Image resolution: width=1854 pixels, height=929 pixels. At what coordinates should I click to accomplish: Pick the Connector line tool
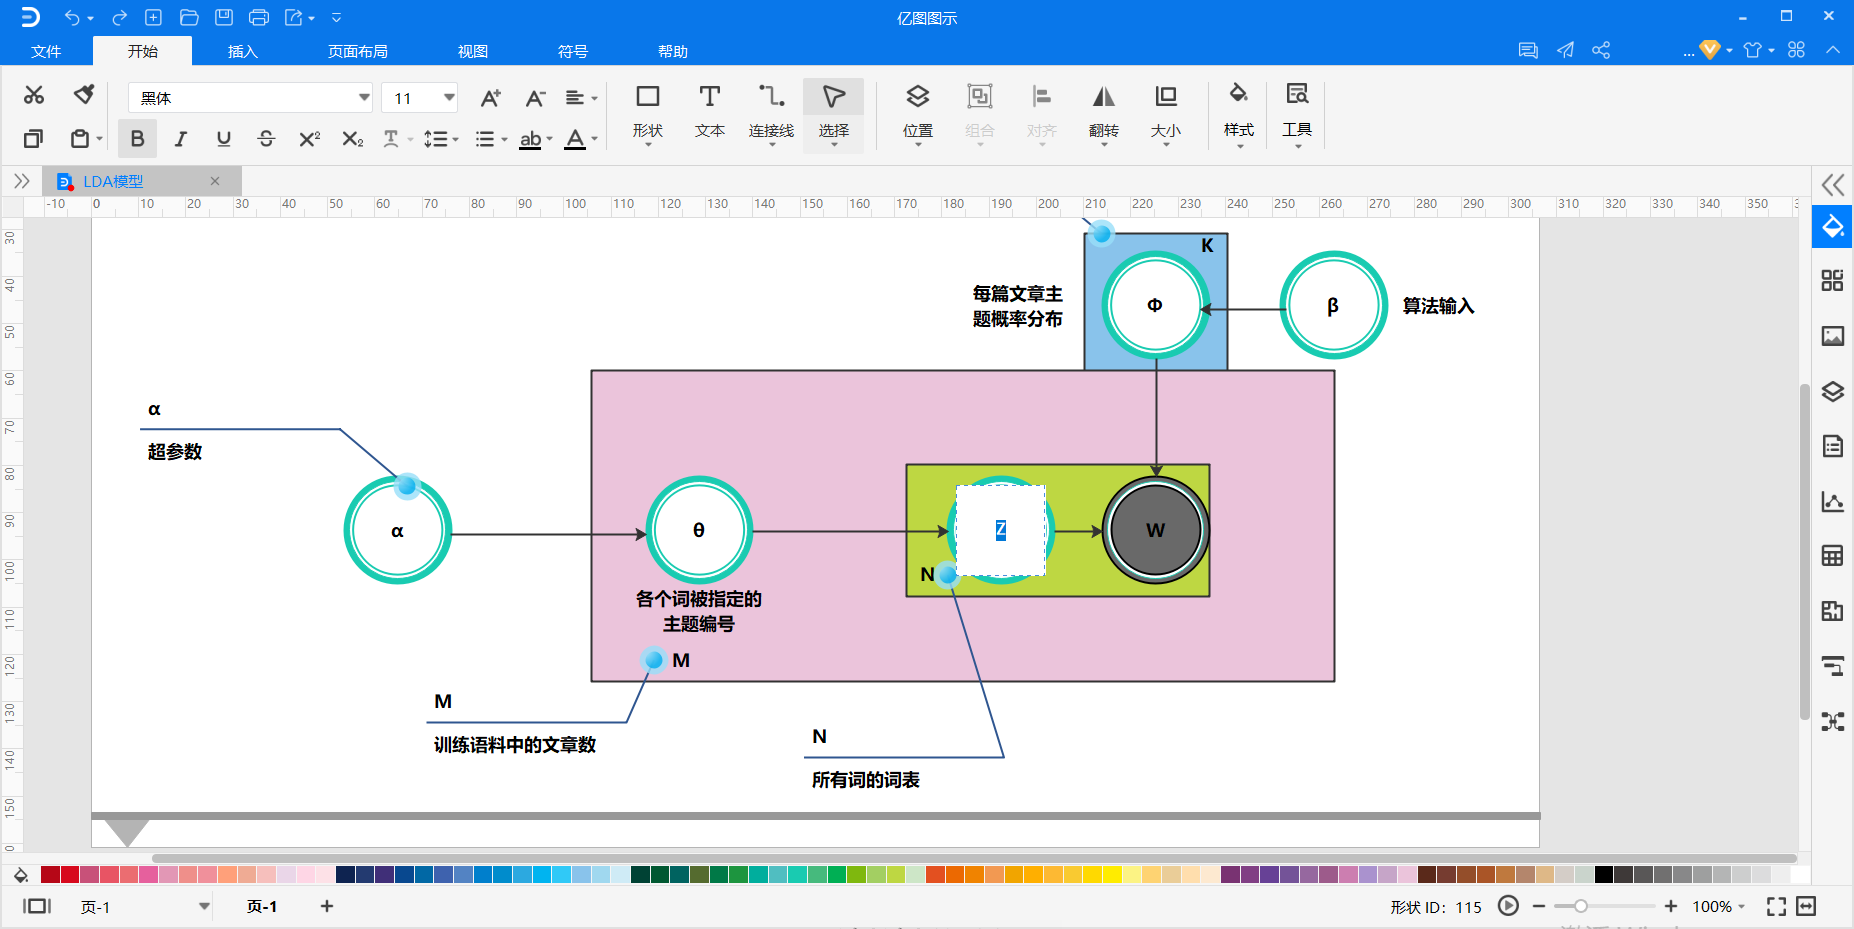pyautogui.click(x=771, y=110)
